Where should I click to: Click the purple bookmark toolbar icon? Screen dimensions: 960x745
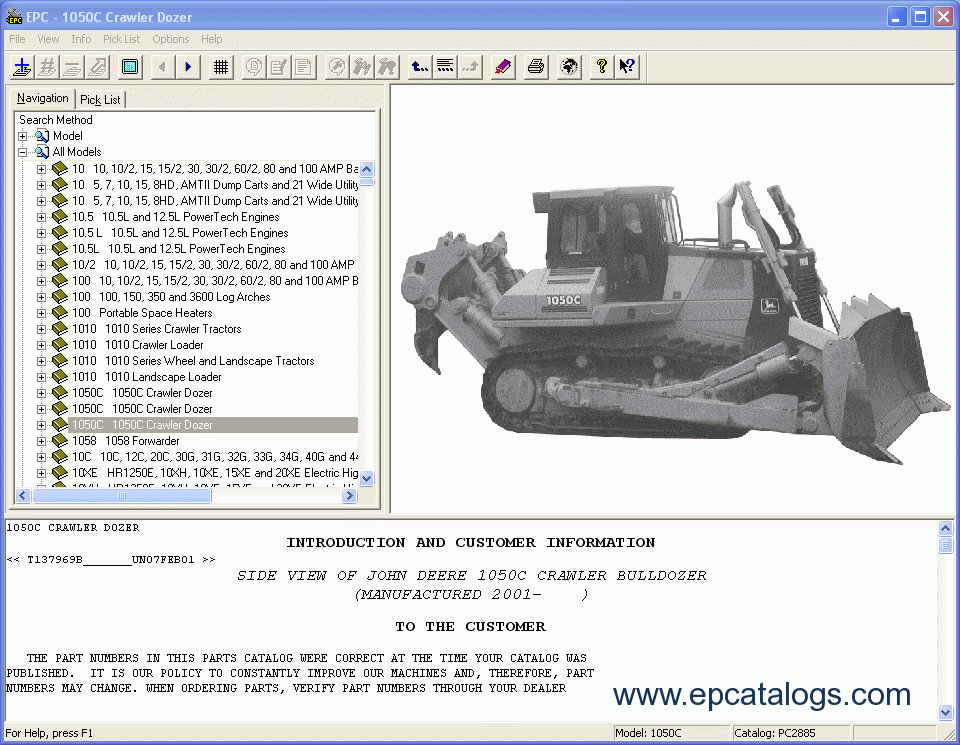pos(503,67)
